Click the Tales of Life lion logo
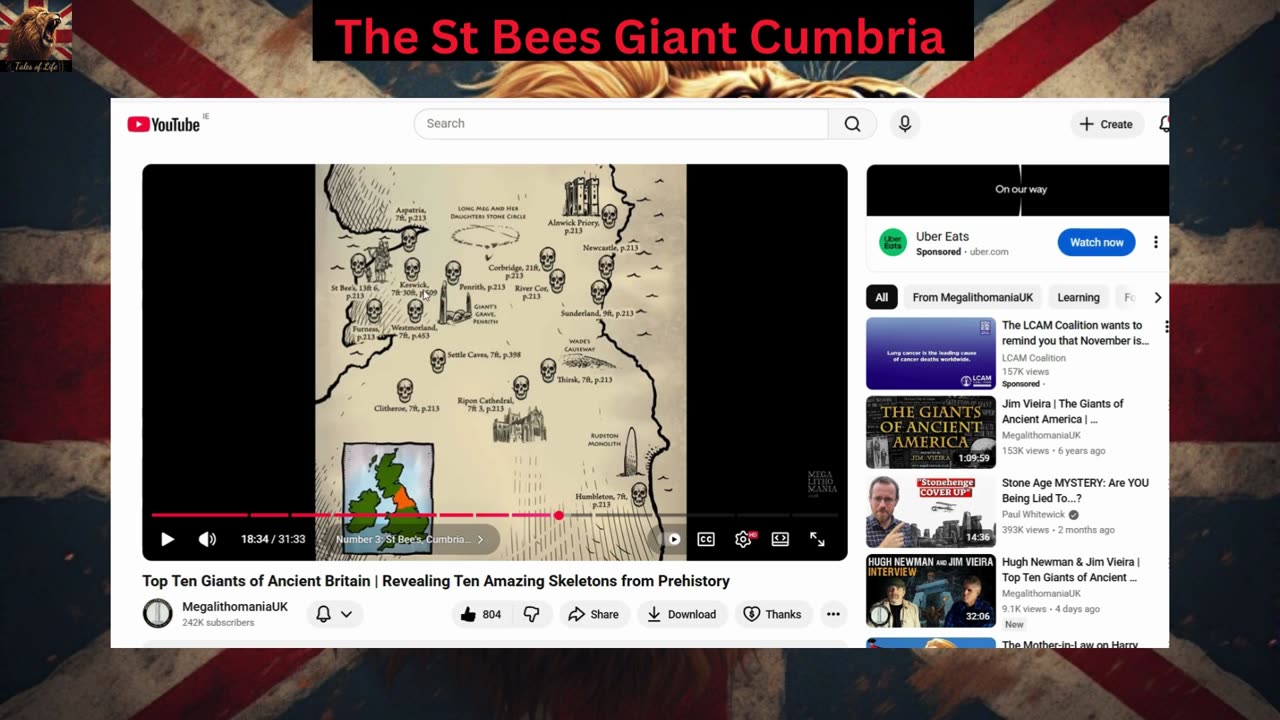This screenshot has height=720, width=1280. point(36,36)
